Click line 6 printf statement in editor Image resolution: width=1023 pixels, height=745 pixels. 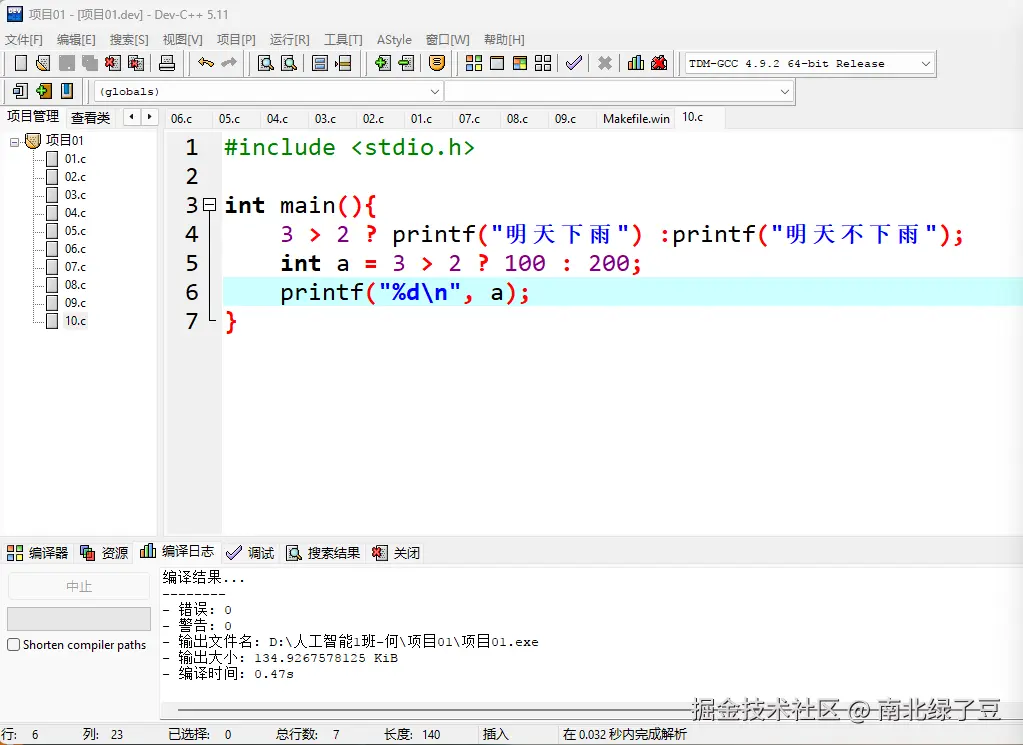pyautogui.click(x=405, y=292)
